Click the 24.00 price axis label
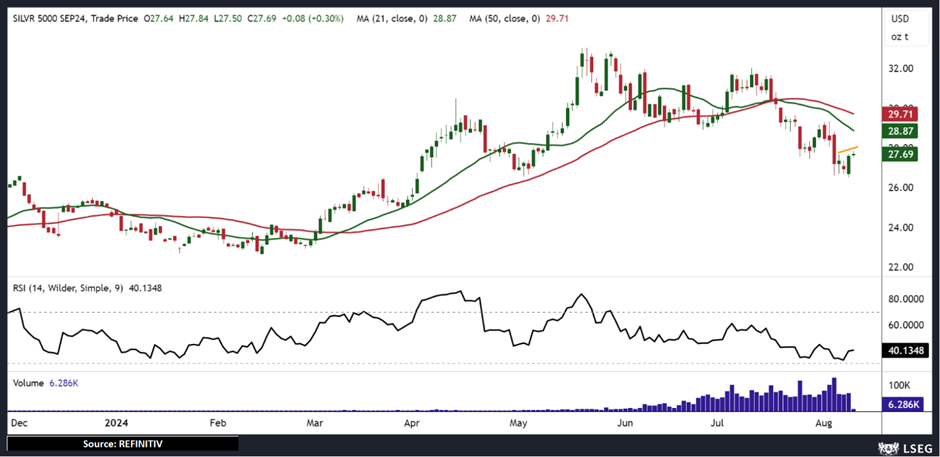The image size is (940, 457). [x=903, y=227]
